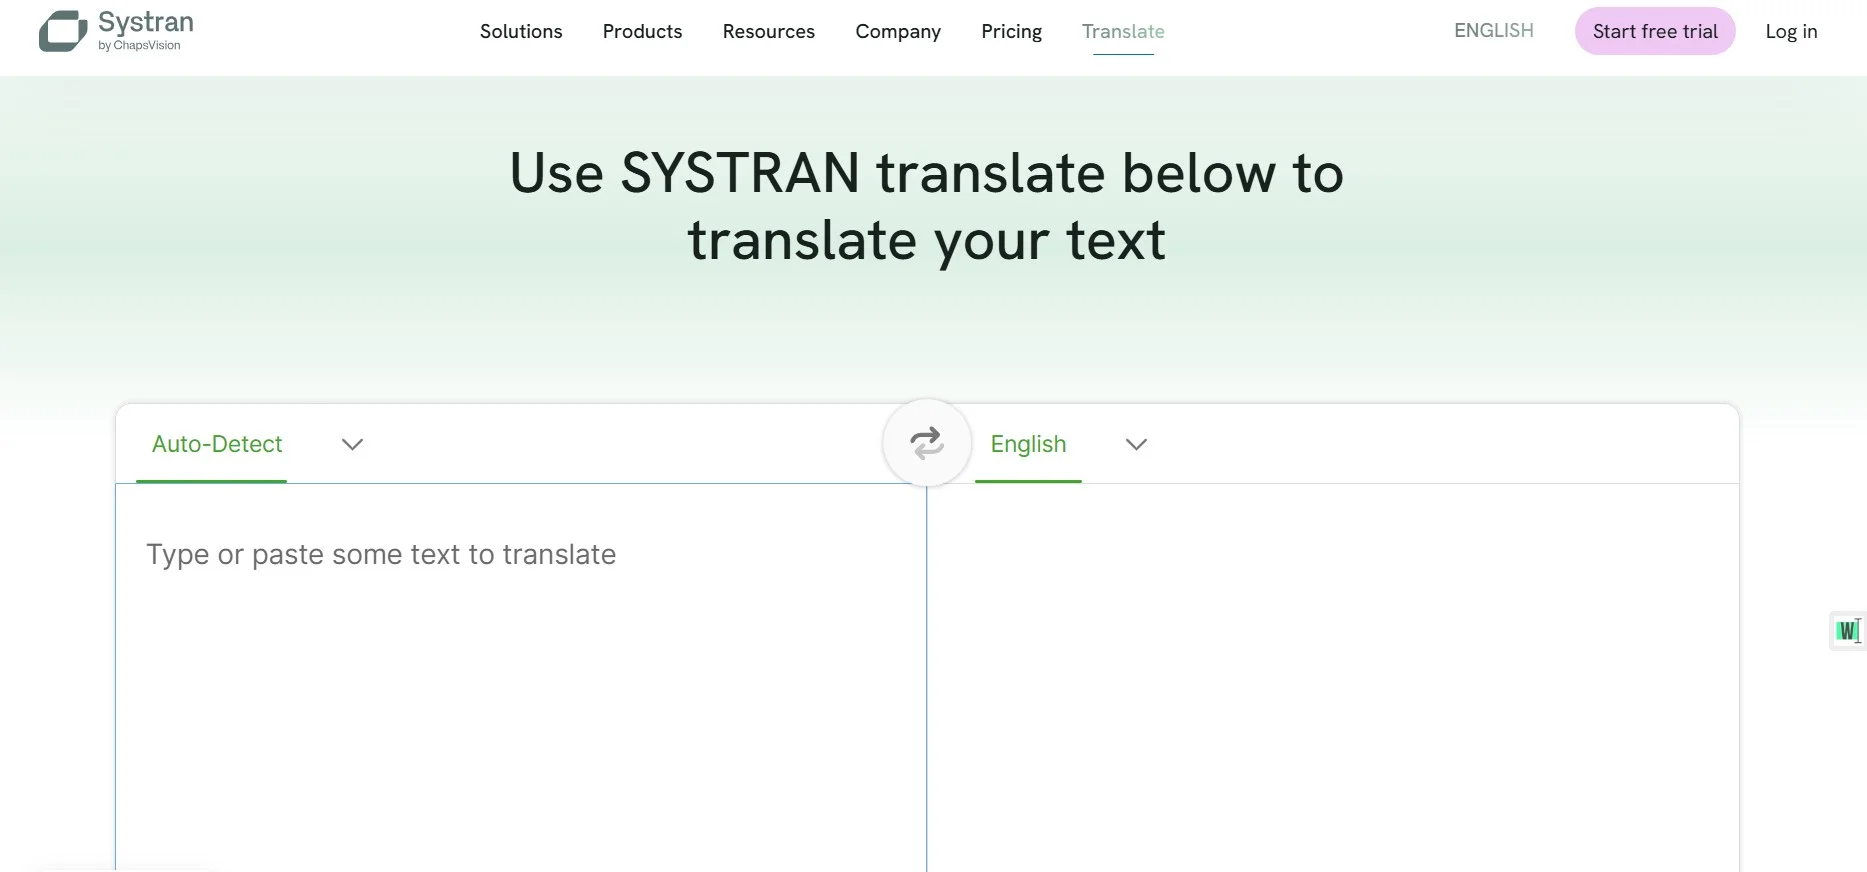Open the Resources menu
The height and width of the screenshot is (872, 1867).
tap(769, 31)
